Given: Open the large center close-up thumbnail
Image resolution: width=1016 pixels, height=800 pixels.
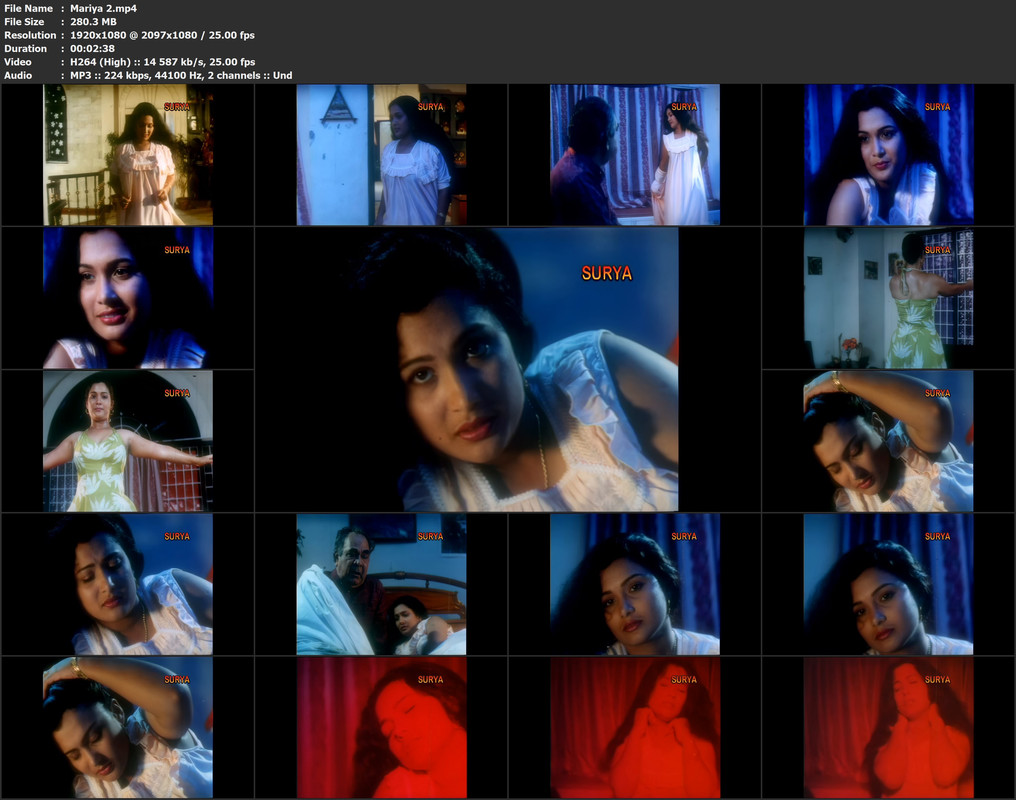Looking at the screenshot, I should click(x=508, y=369).
